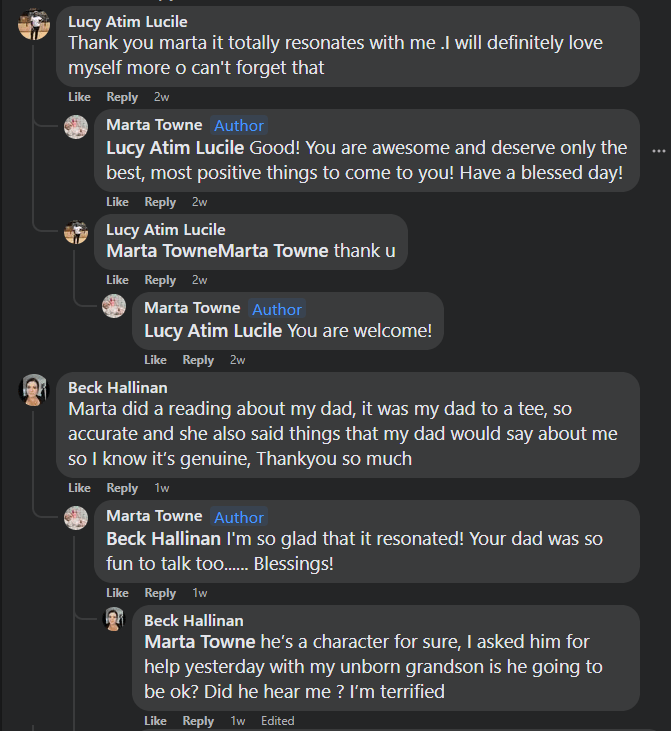Reply to Beck's "I'm terrified" comment
The width and height of the screenshot is (671, 731).
[198, 721]
